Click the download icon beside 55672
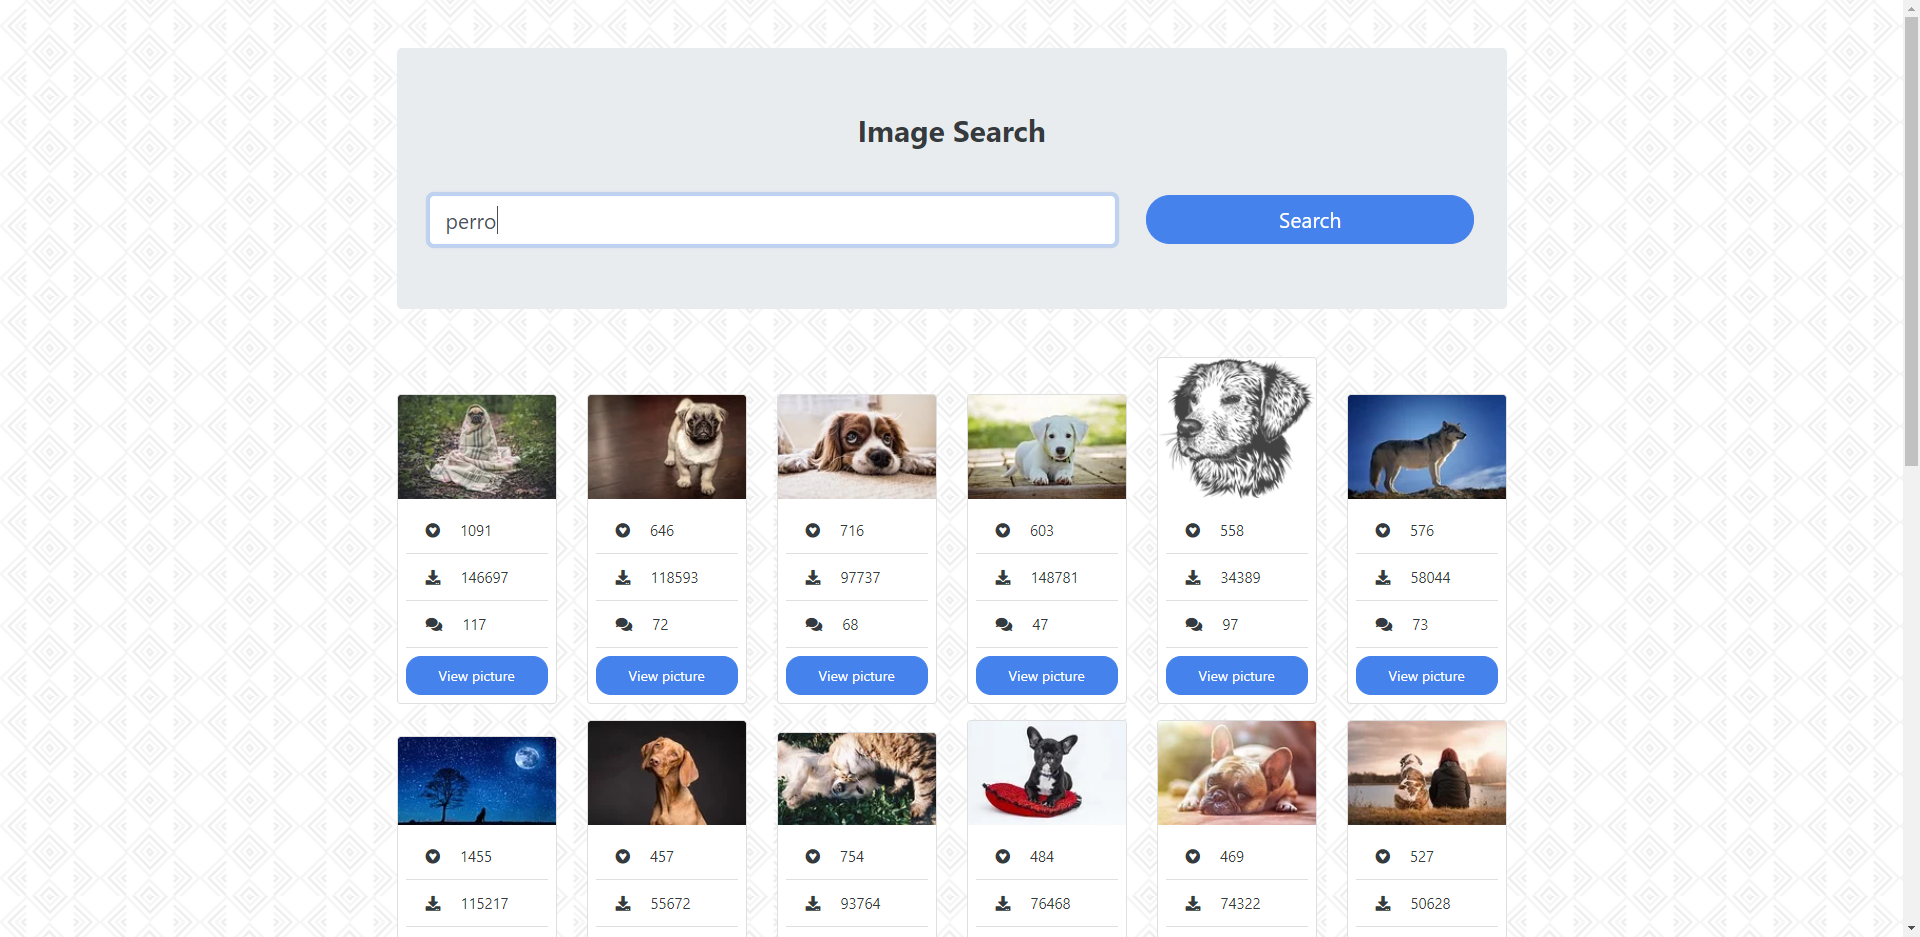Screen dimensions: 1920x937 tap(623, 904)
